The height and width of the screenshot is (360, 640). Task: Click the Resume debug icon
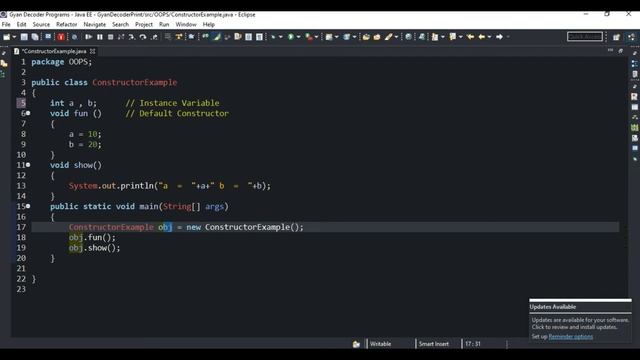89,37
